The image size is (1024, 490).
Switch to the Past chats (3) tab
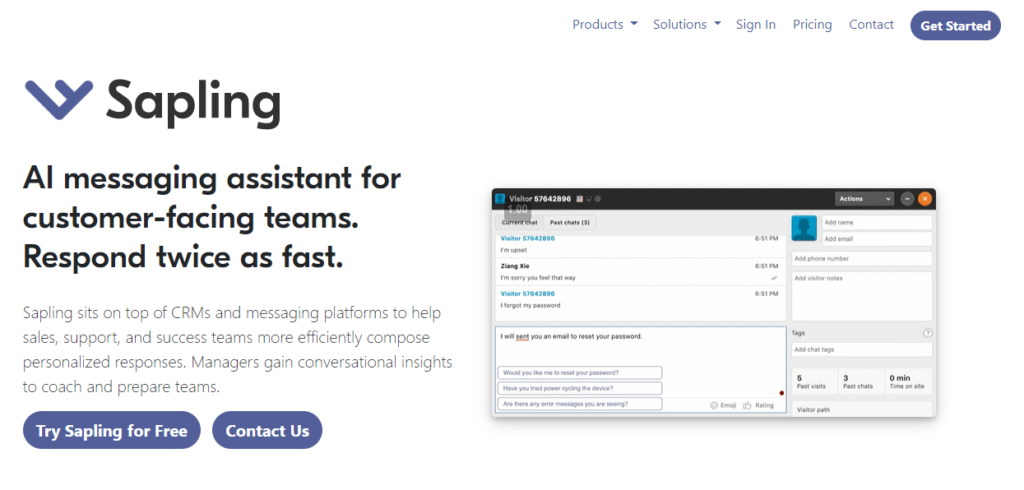569,223
